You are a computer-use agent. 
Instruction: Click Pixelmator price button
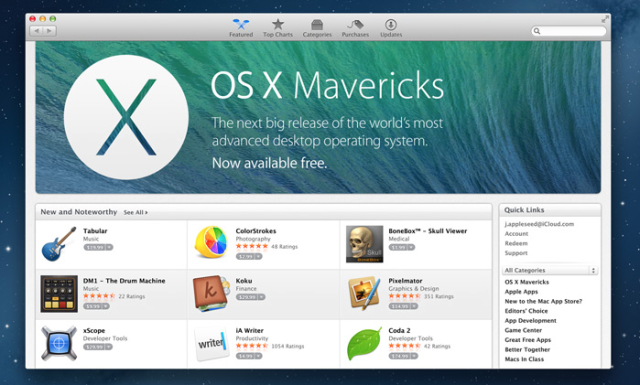click(400, 306)
